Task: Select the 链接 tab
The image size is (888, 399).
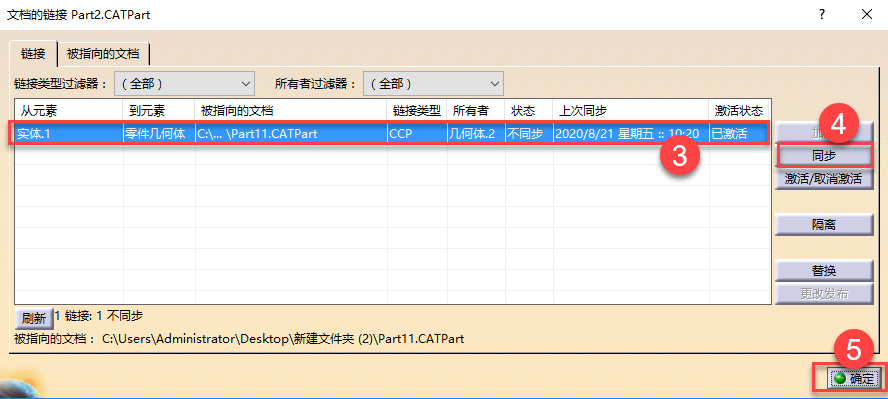Action: point(33,54)
